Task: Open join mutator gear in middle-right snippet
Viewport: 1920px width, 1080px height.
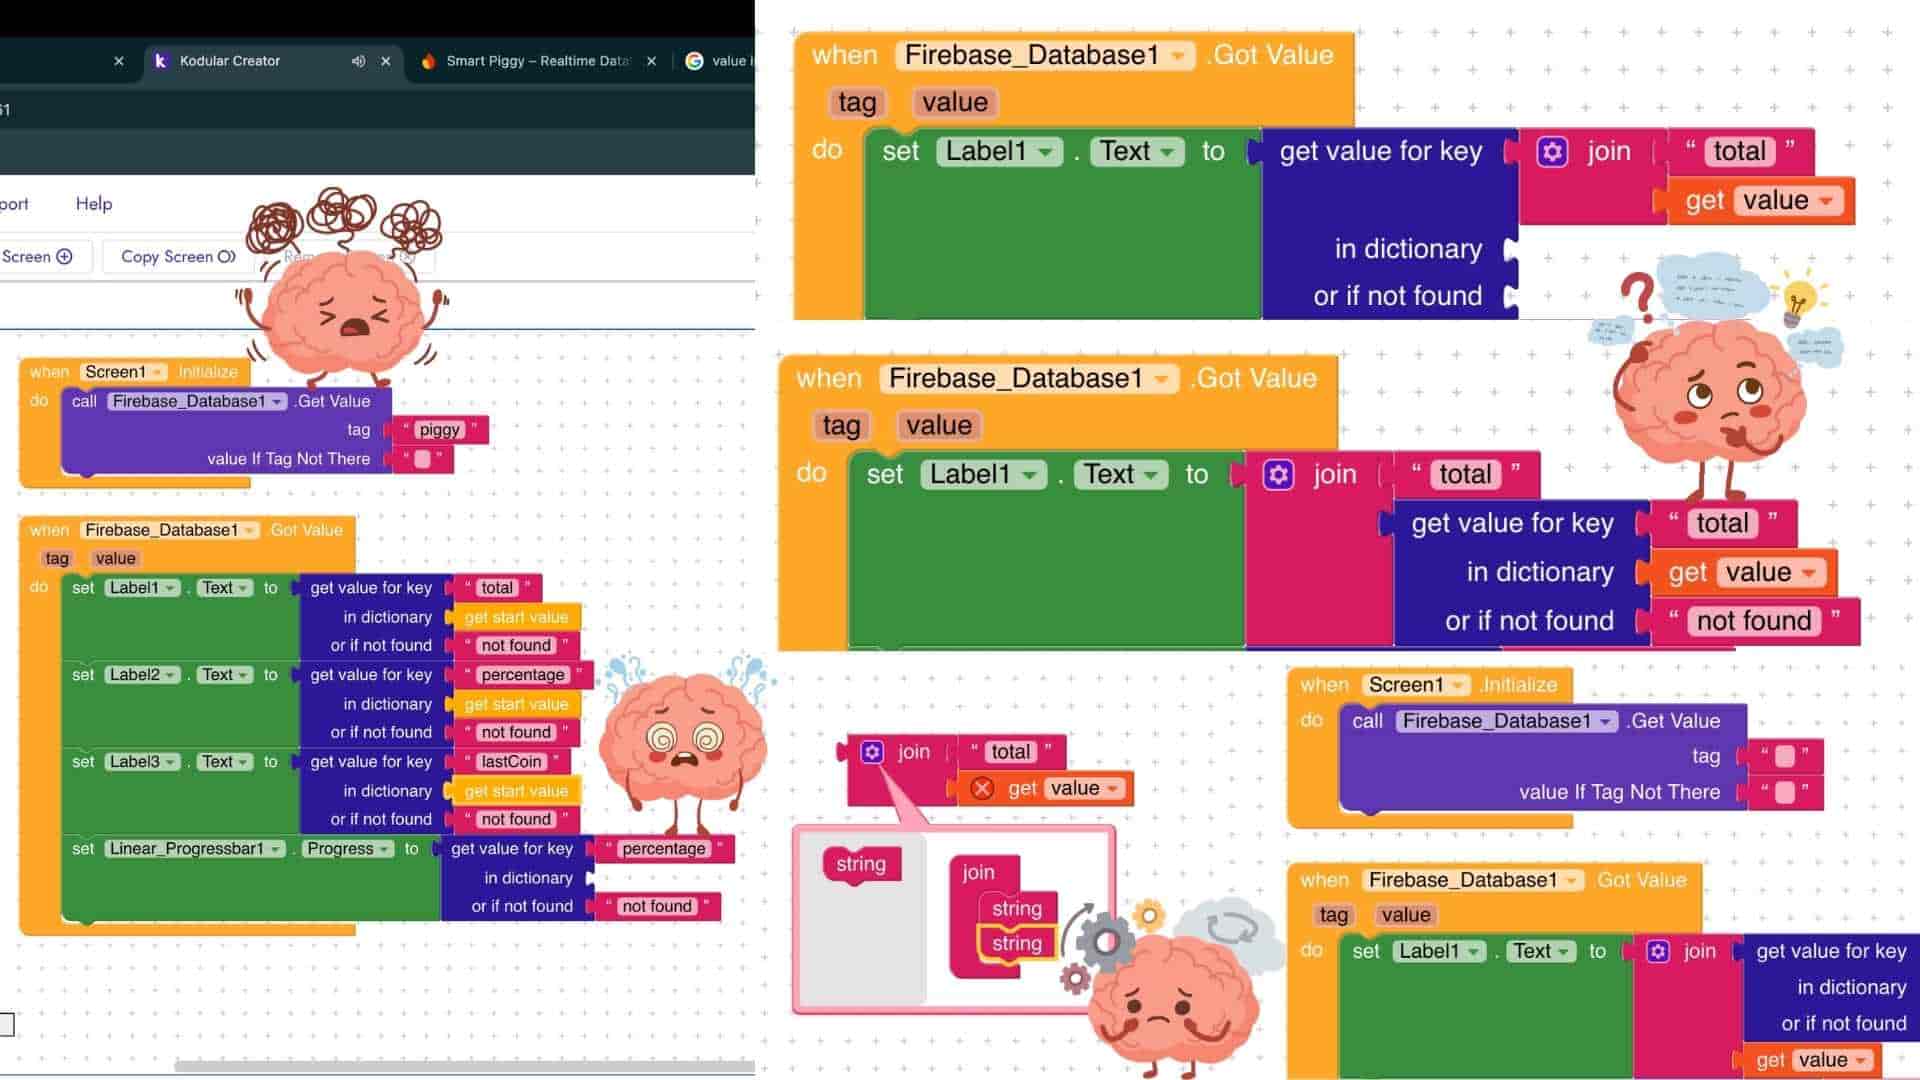Action: point(1278,475)
